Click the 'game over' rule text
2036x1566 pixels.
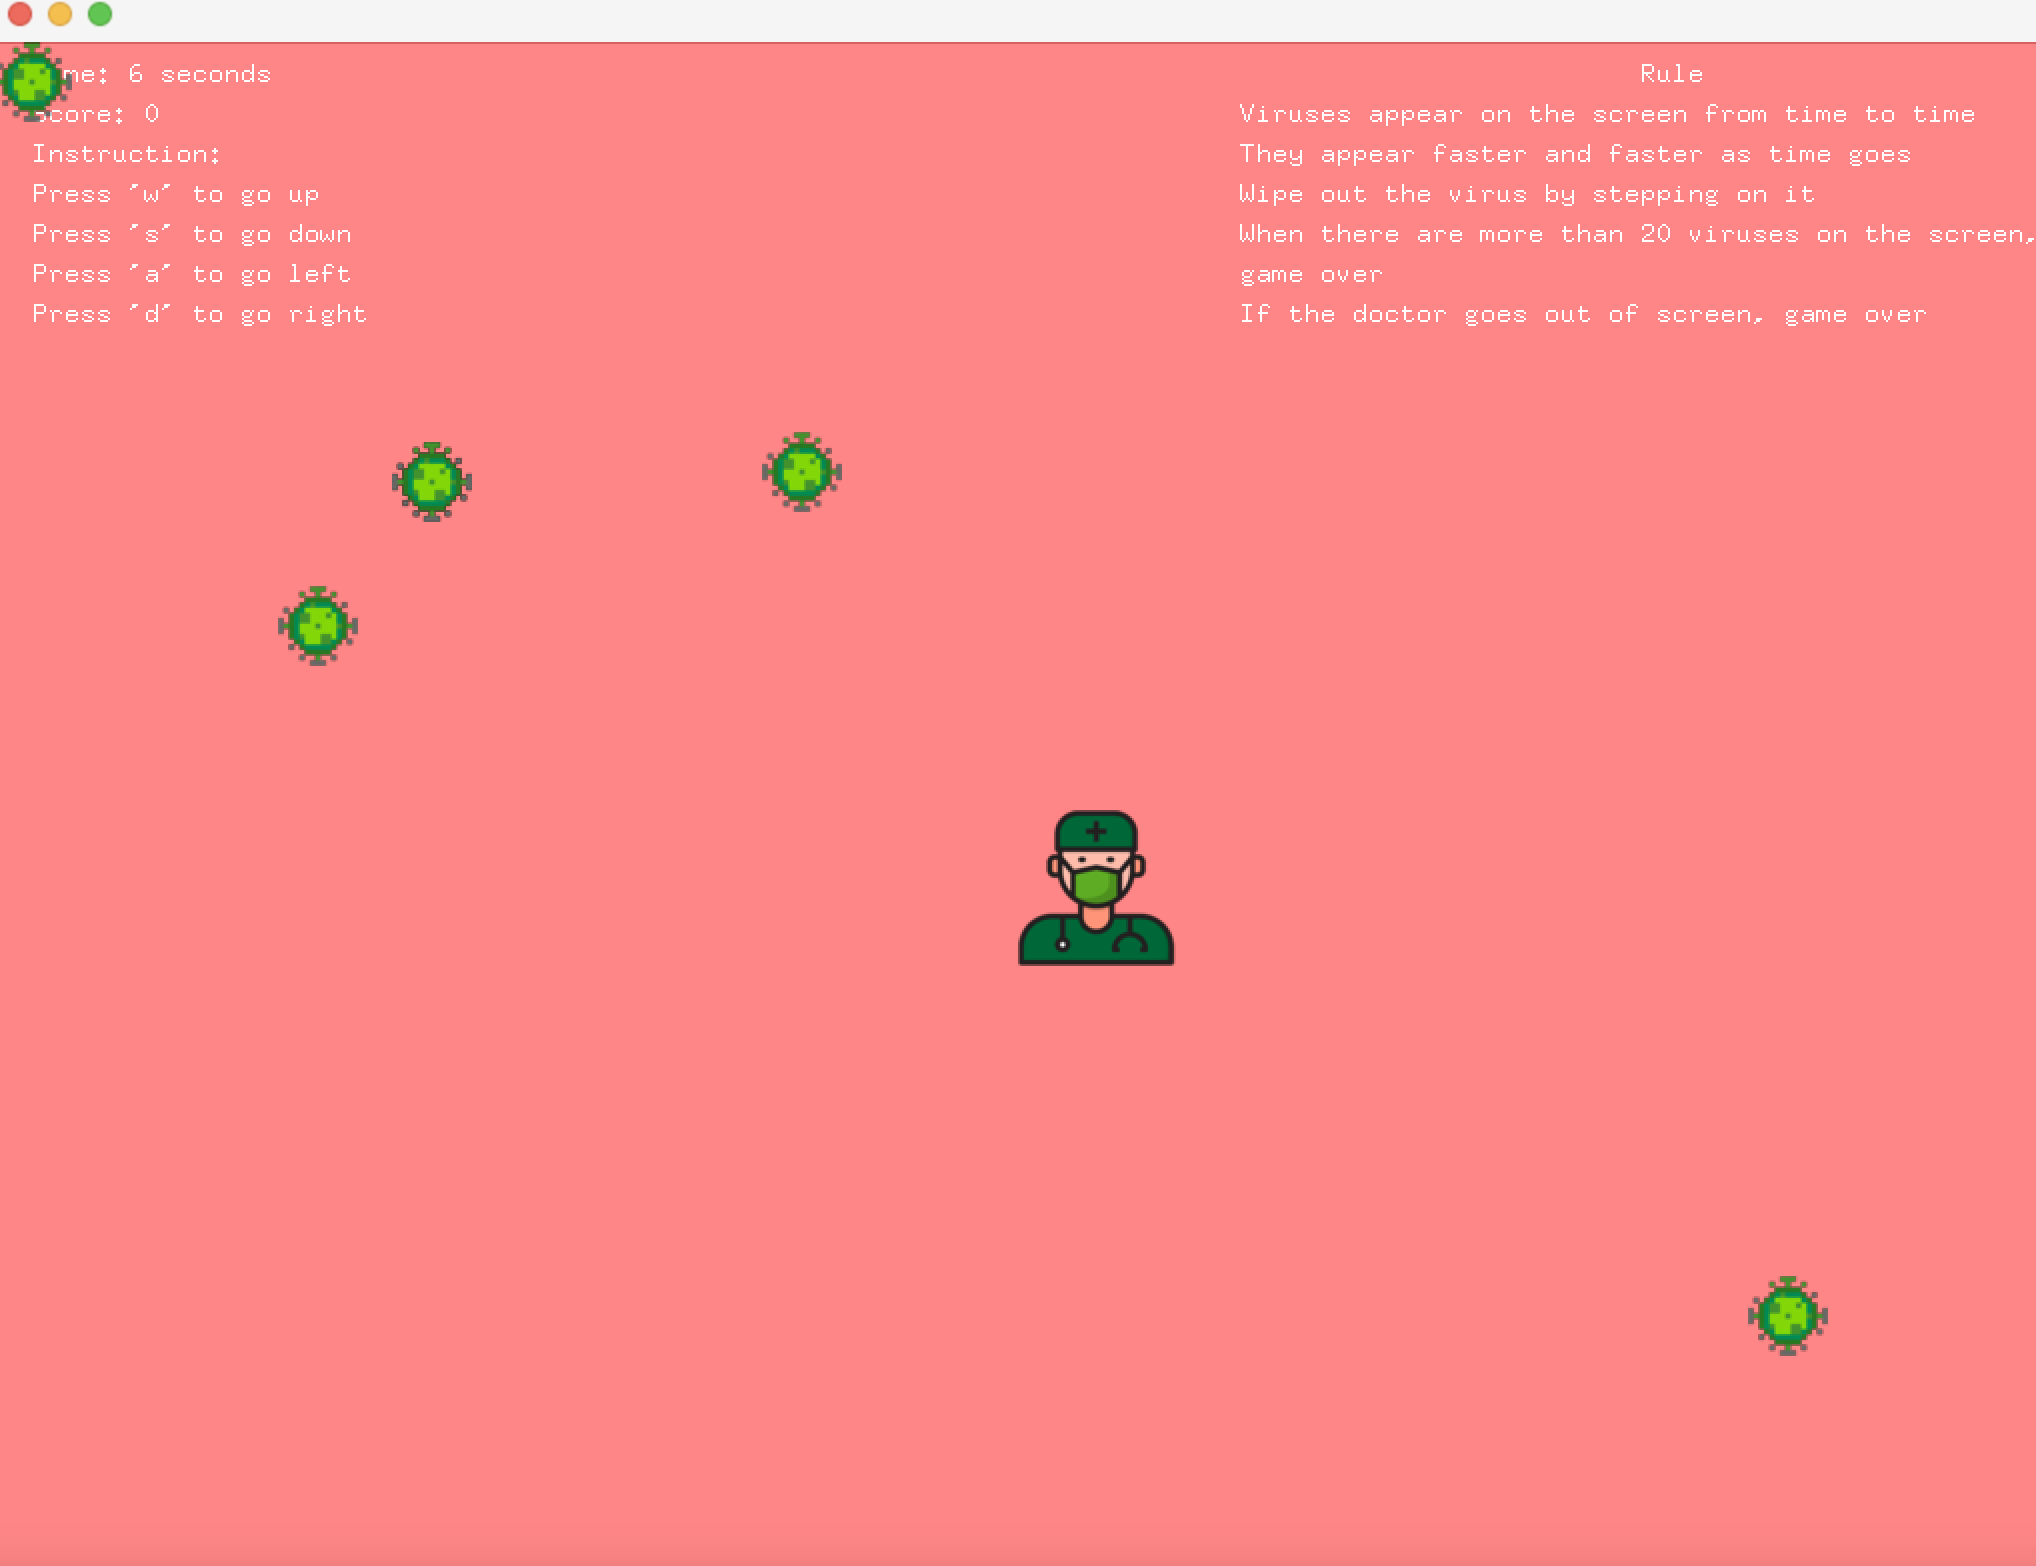coord(1310,273)
